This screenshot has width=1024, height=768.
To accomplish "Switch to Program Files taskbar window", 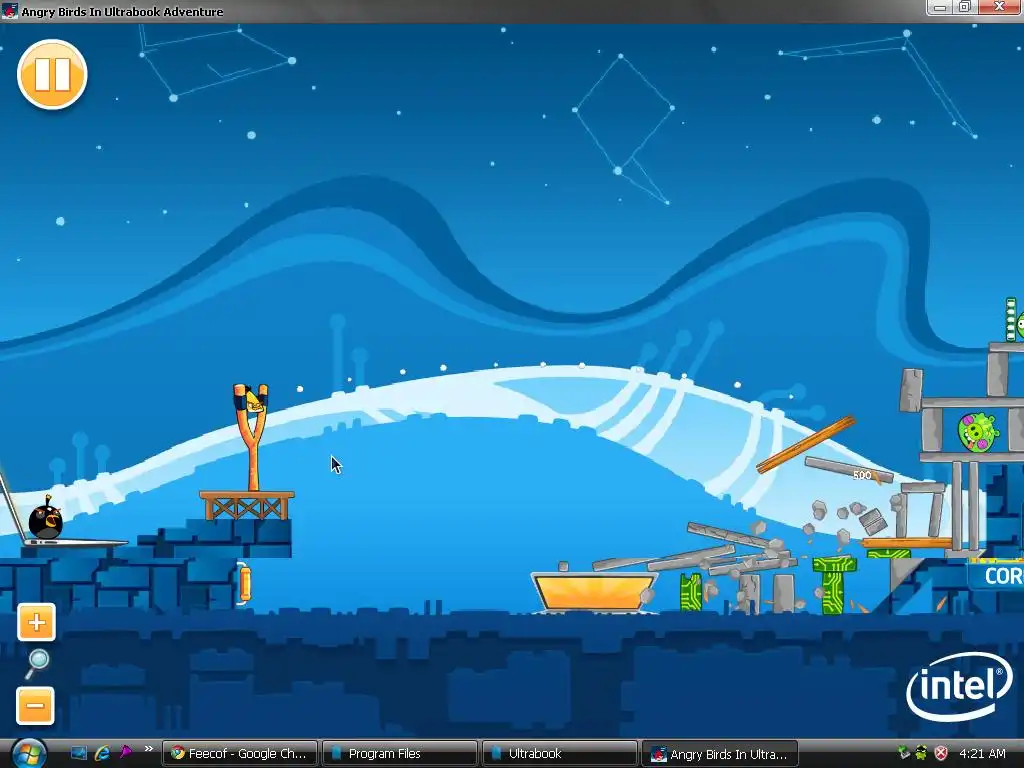I will pos(399,754).
